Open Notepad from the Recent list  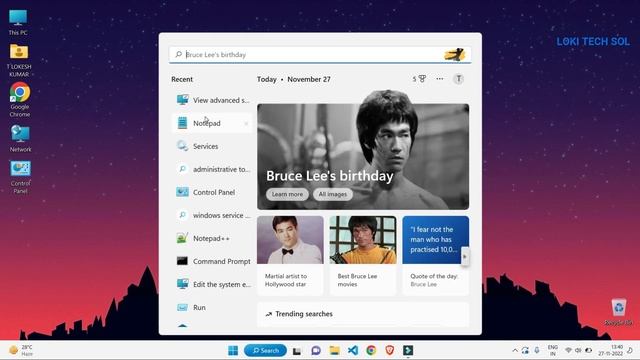click(212, 123)
